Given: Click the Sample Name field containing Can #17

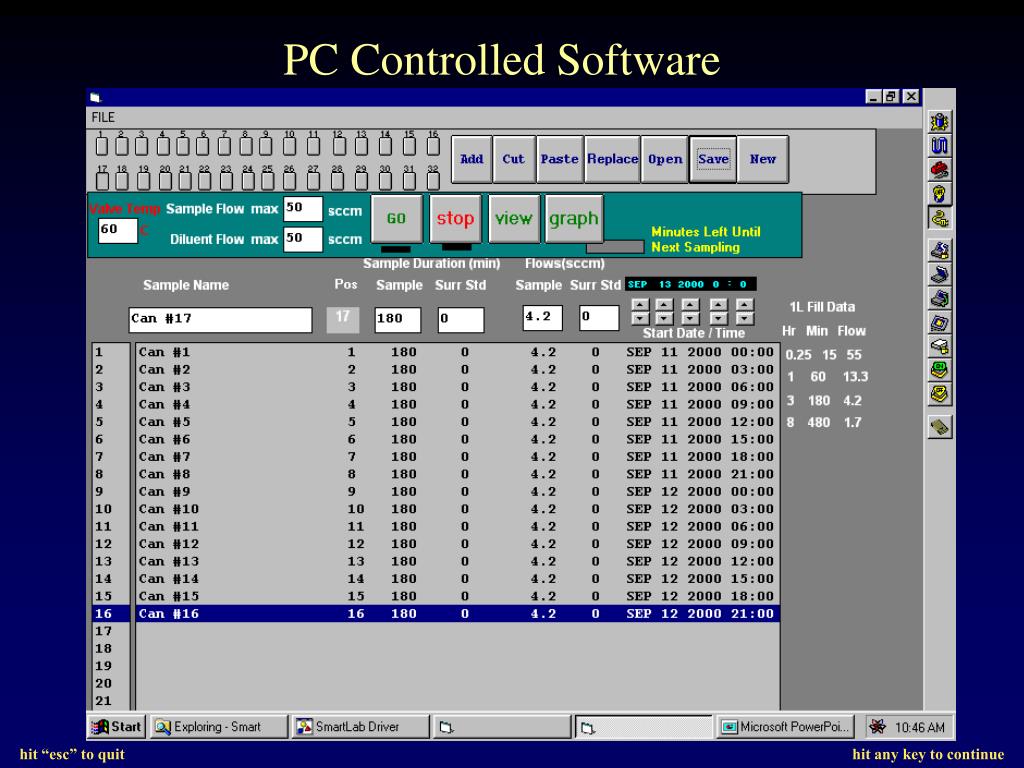Looking at the screenshot, I should (x=220, y=320).
